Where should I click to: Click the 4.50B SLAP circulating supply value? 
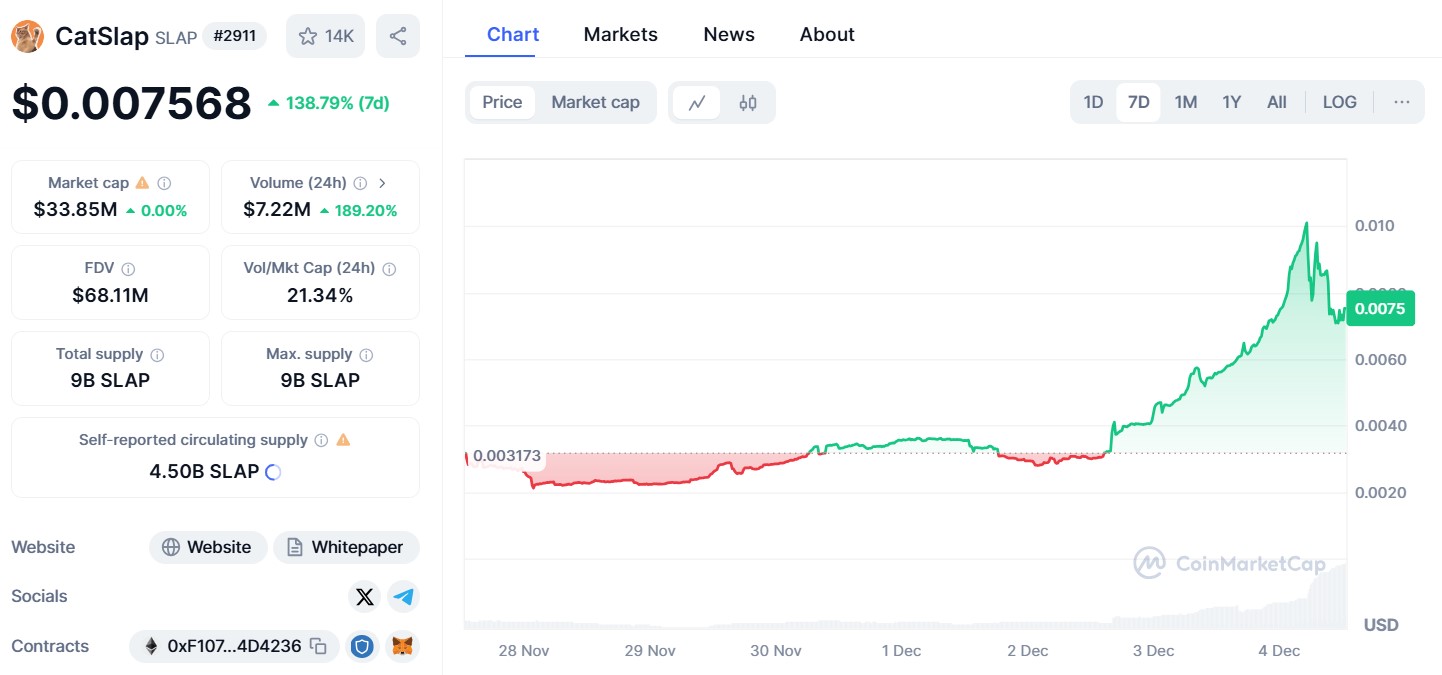click(x=204, y=471)
